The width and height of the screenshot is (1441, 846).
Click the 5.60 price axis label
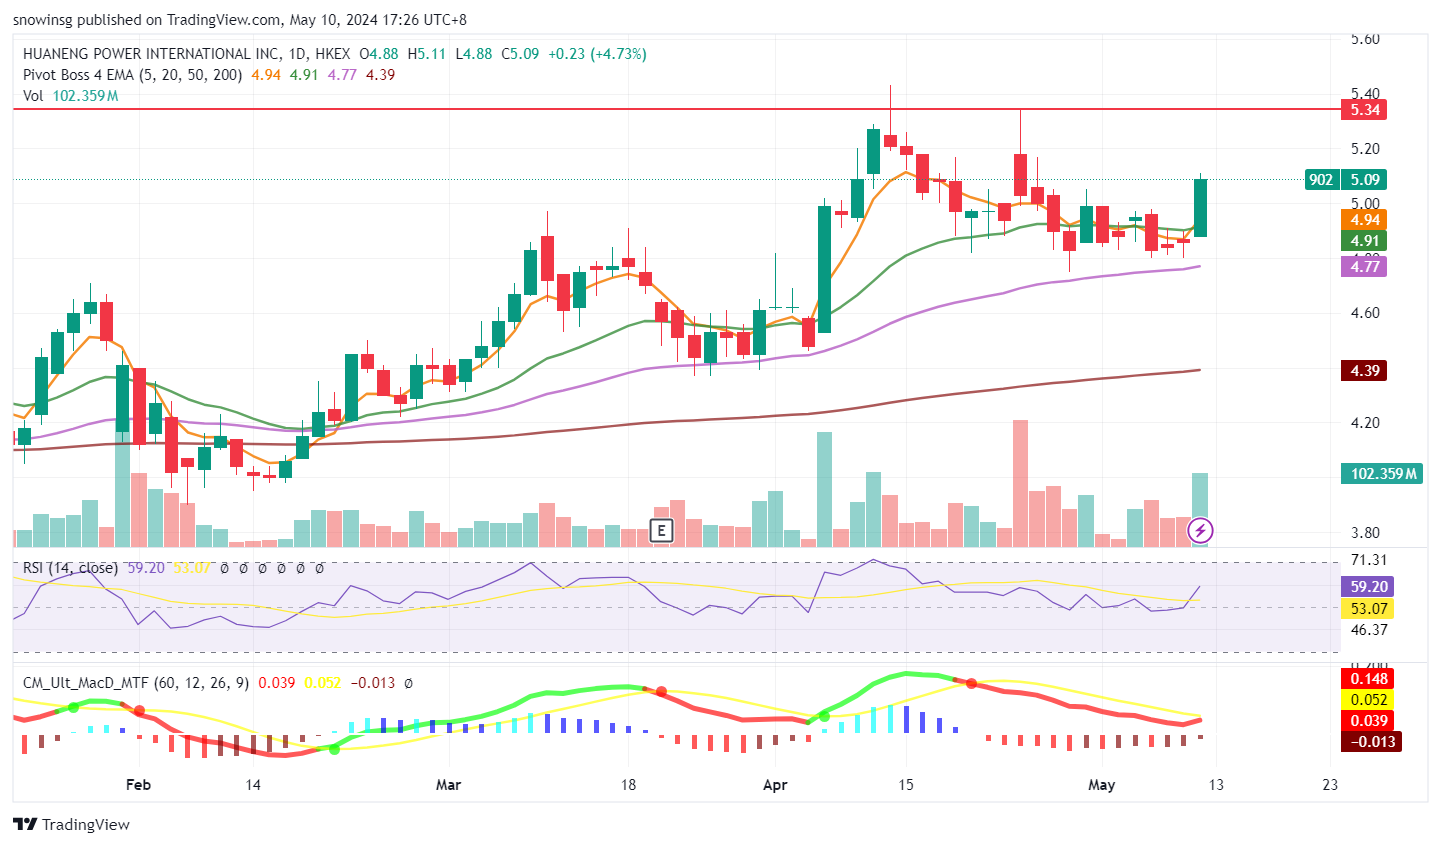1365,40
